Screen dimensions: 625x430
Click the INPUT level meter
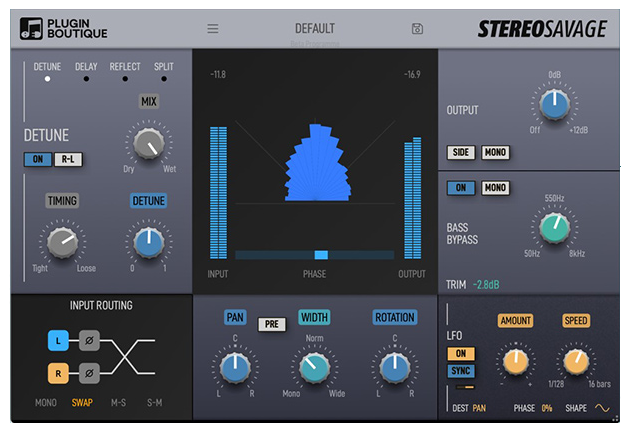click(218, 193)
